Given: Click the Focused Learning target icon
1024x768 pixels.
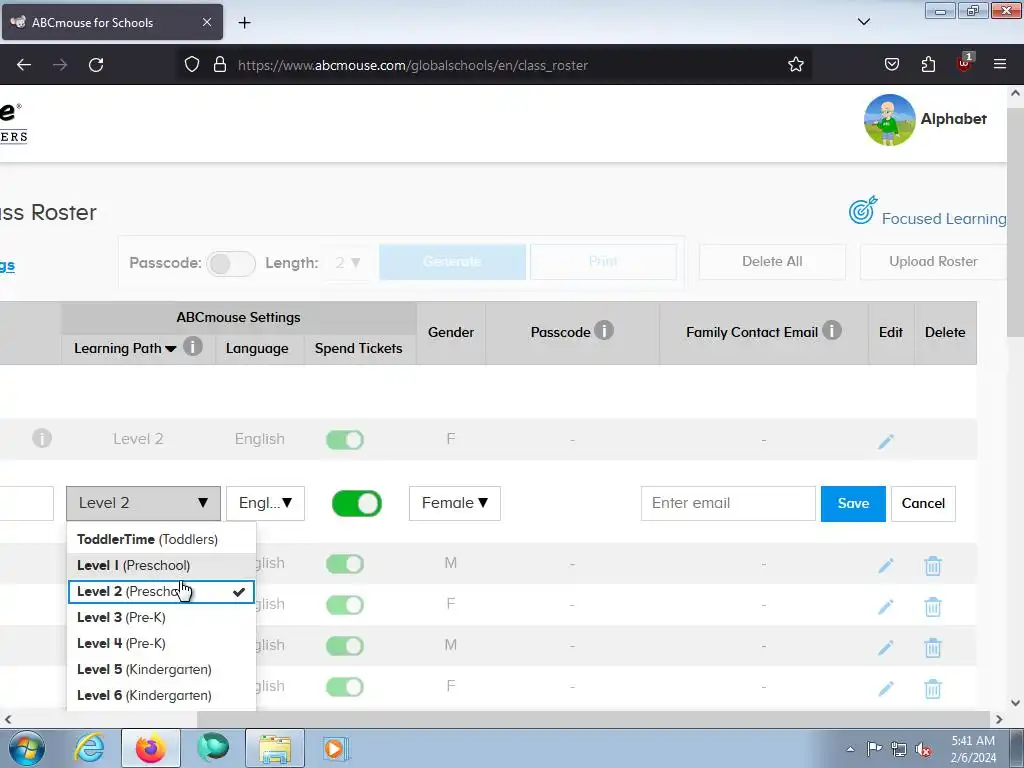Looking at the screenshot, I should click(863, 210).
